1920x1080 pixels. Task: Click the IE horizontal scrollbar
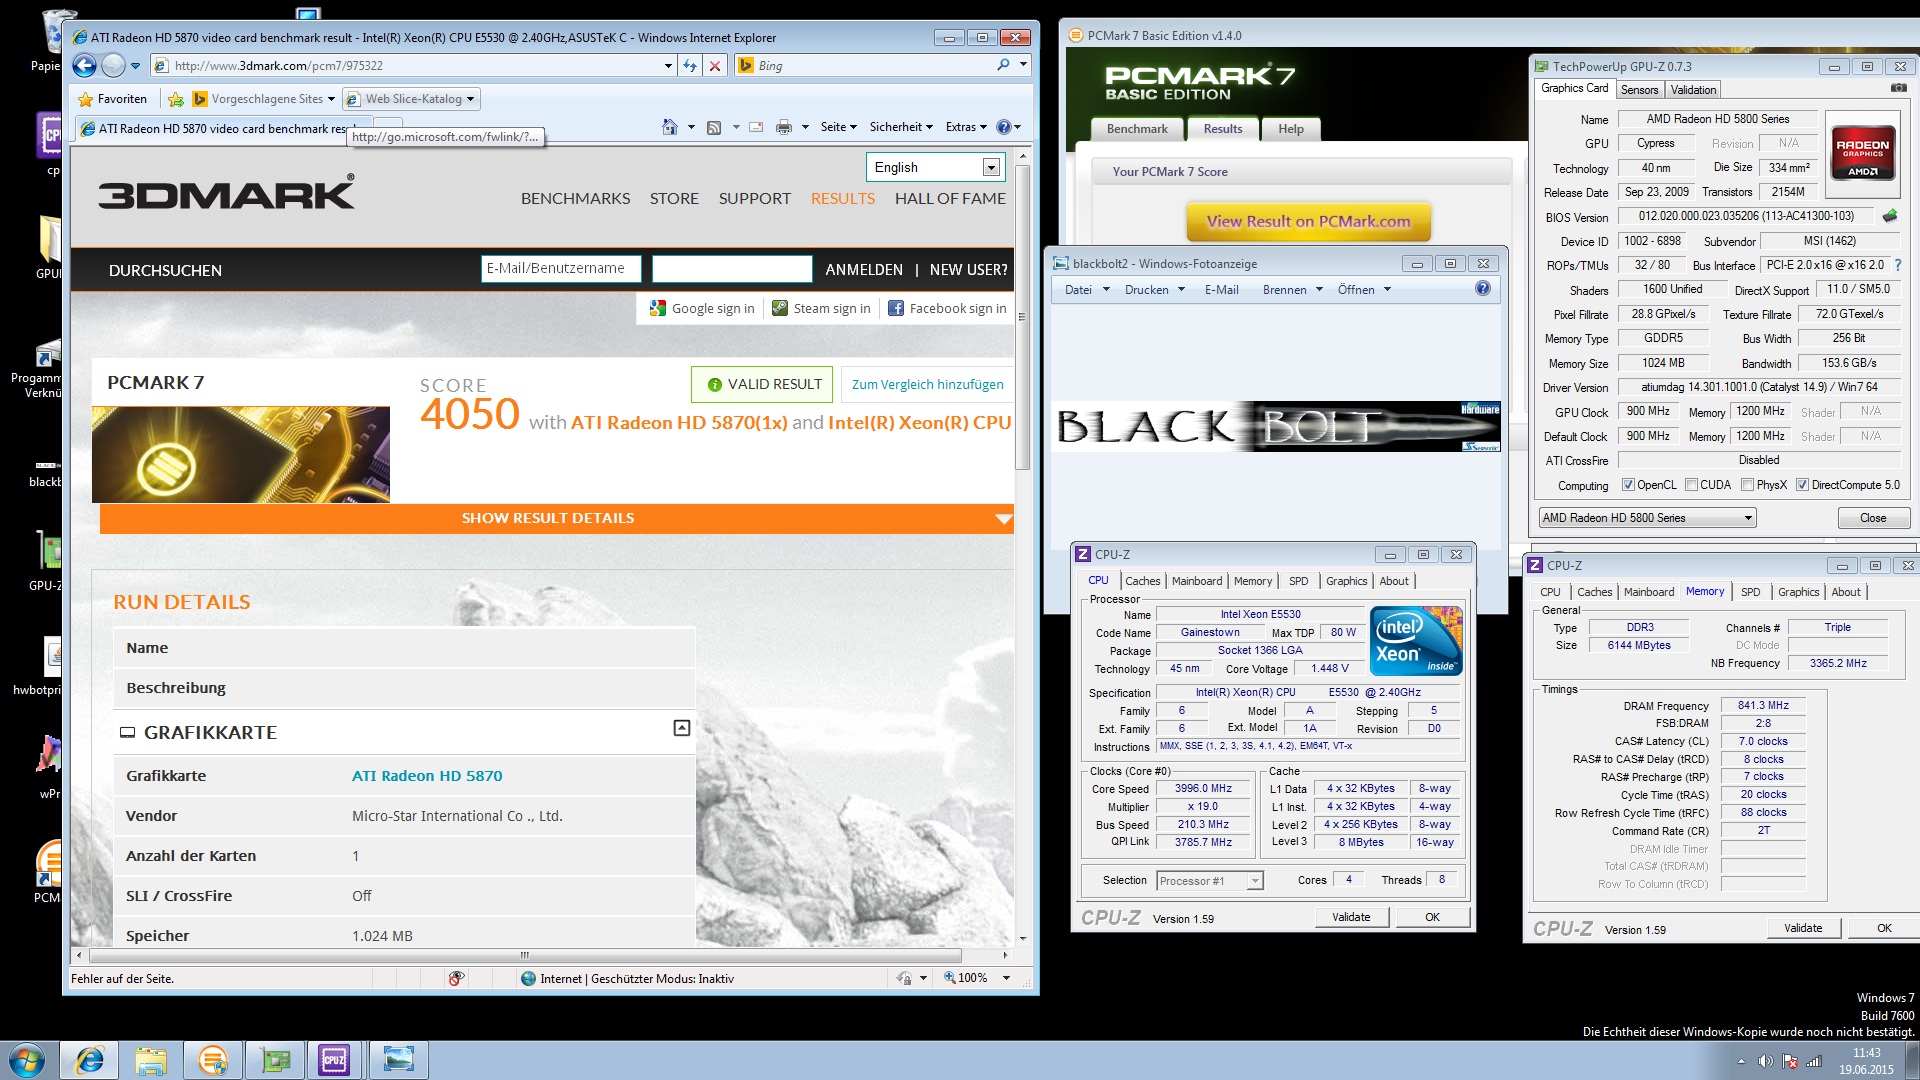[x=524, y=955]
